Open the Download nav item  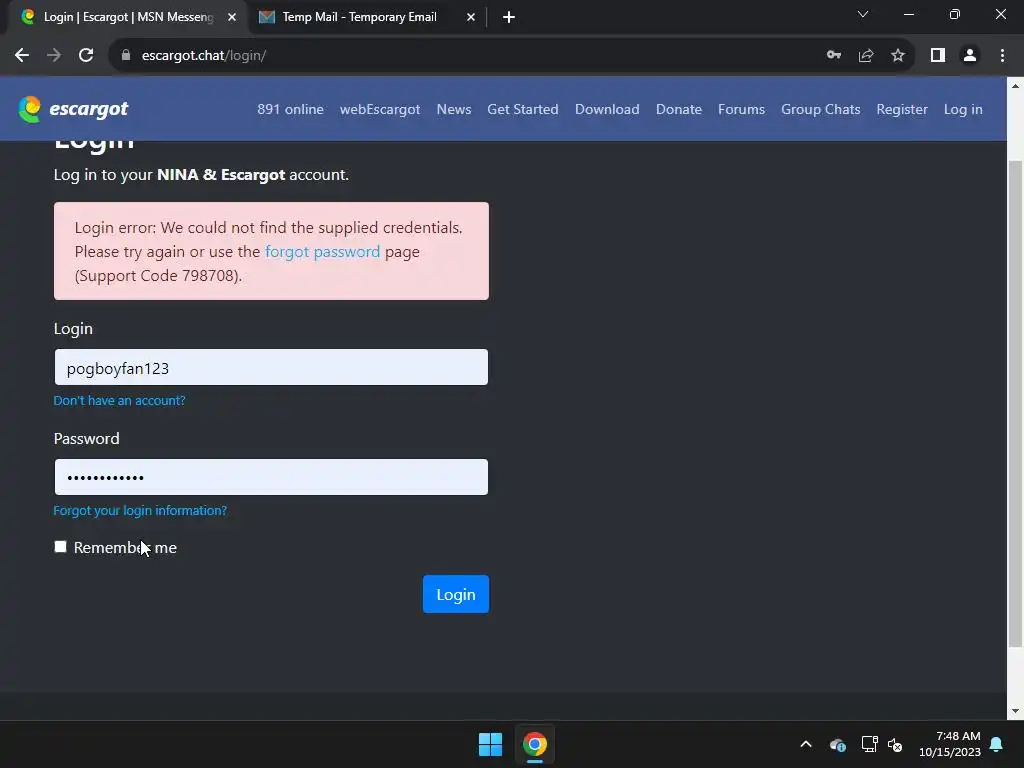(x=607, y=109)
